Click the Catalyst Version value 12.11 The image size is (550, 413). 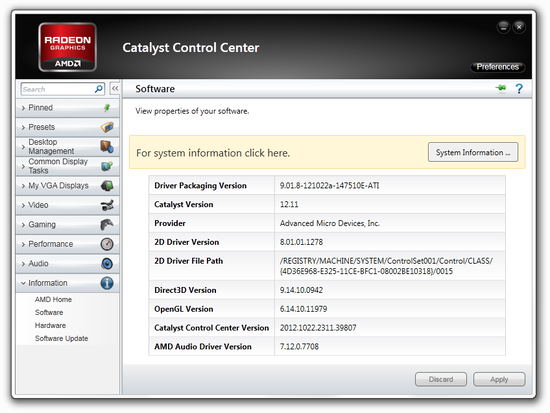[x=289, y=204]
